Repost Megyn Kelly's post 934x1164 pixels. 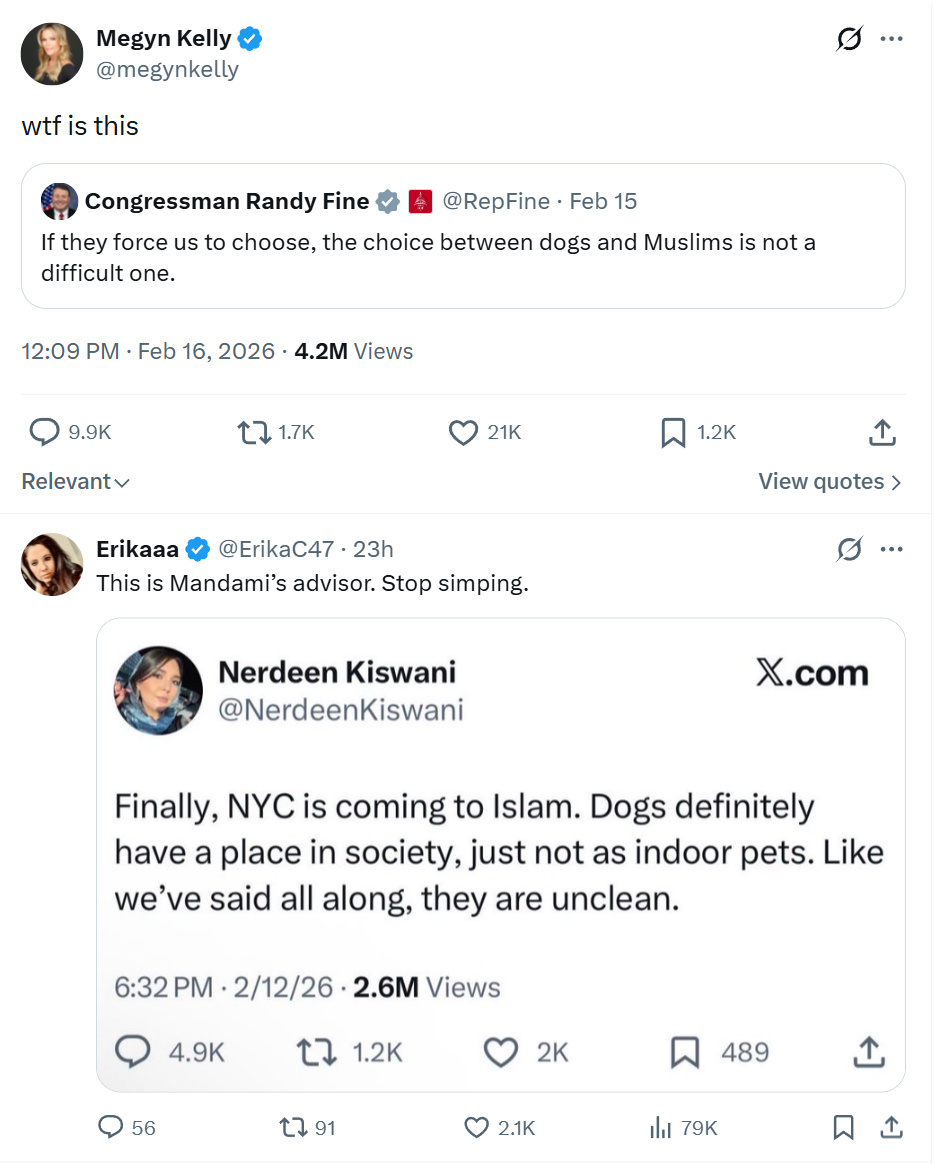pos(252,432)
